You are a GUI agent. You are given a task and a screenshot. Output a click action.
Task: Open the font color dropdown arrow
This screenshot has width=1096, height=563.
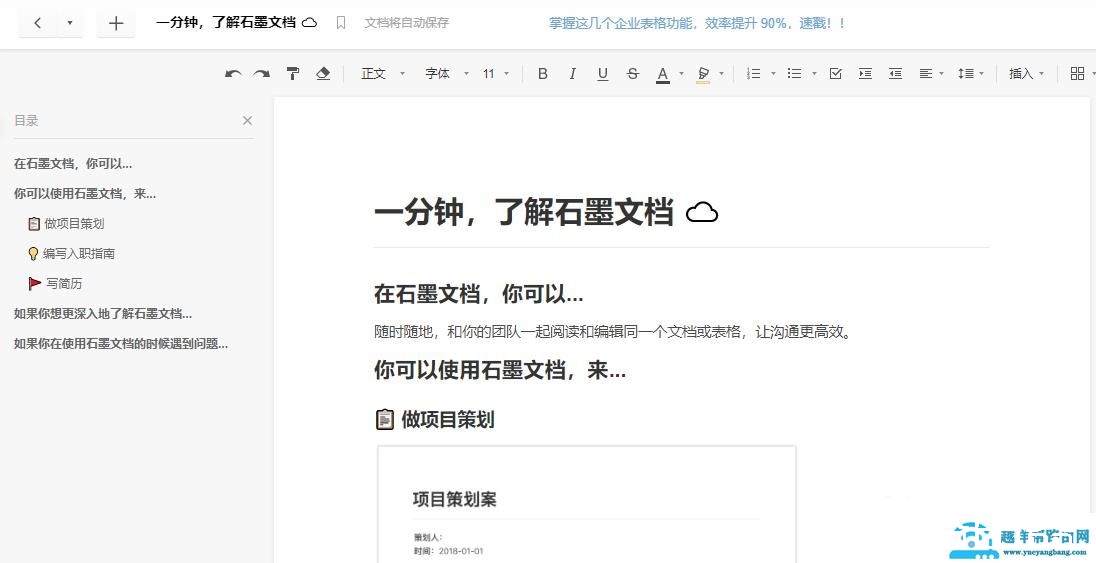(x=681, y=73)
